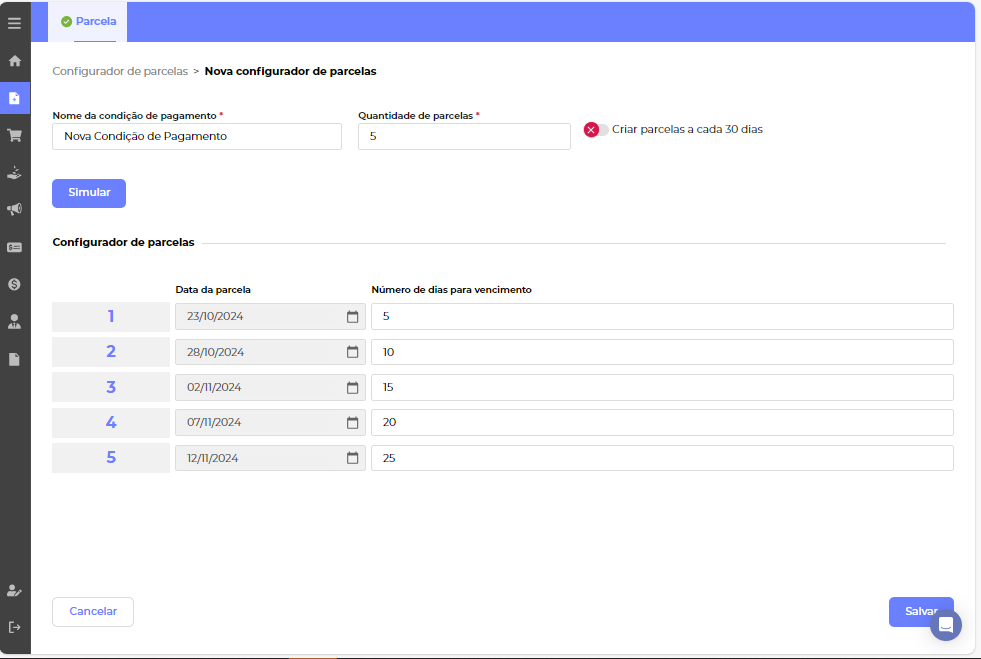Viewport: 981px width, 659px height.
Task: Toggle 'Criar parcelas a cada 30 dias'
Action: click(x=596, y=130)
